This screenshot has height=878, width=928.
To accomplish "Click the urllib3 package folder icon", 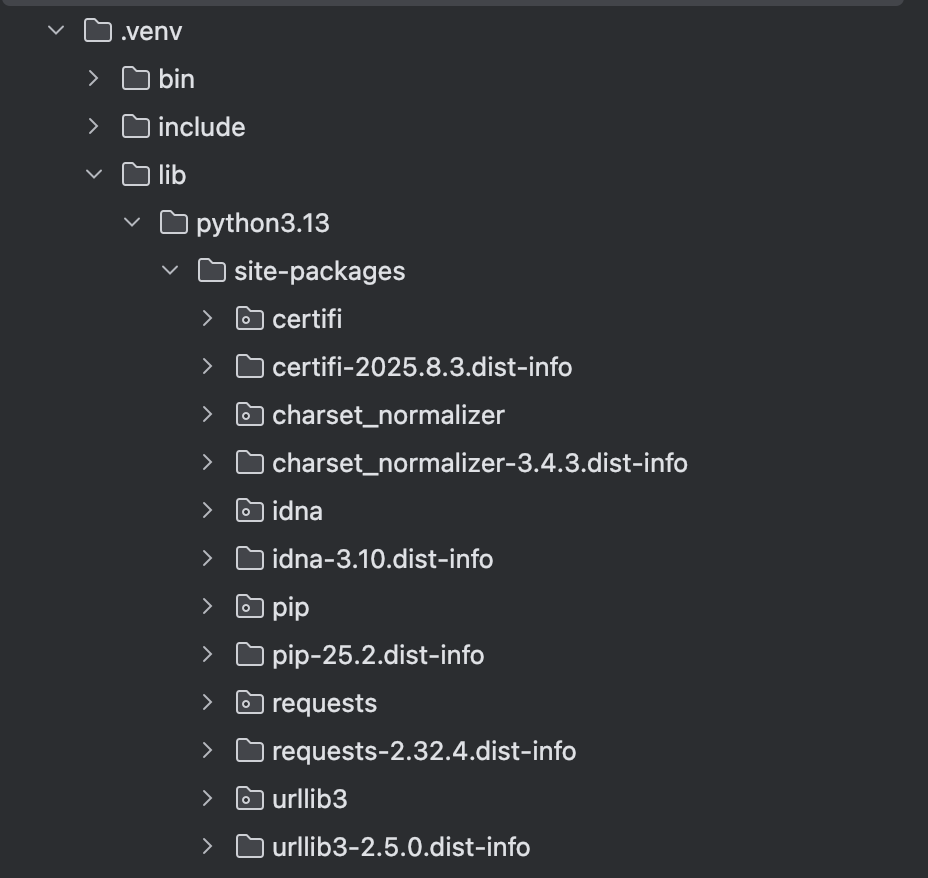I will (249, 799).
